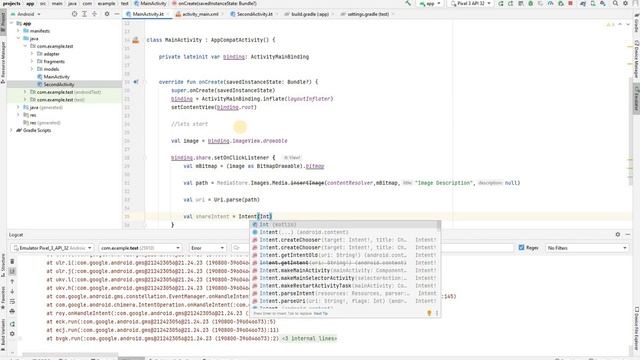Screen dimensions: 640x360
Task: Click the Select Opened File target icon
Action: (74, 14)
